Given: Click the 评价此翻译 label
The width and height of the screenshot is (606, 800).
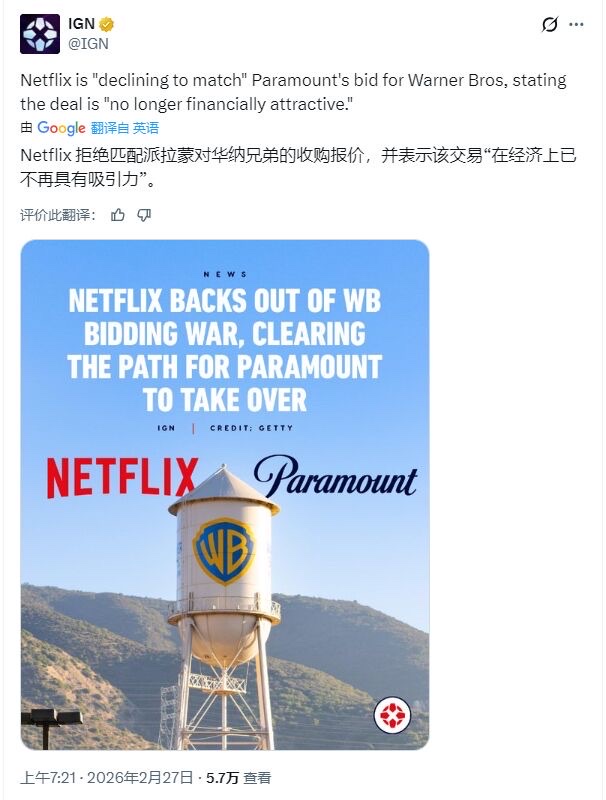Looking at the screenshot, I should [x=58, y=215].
